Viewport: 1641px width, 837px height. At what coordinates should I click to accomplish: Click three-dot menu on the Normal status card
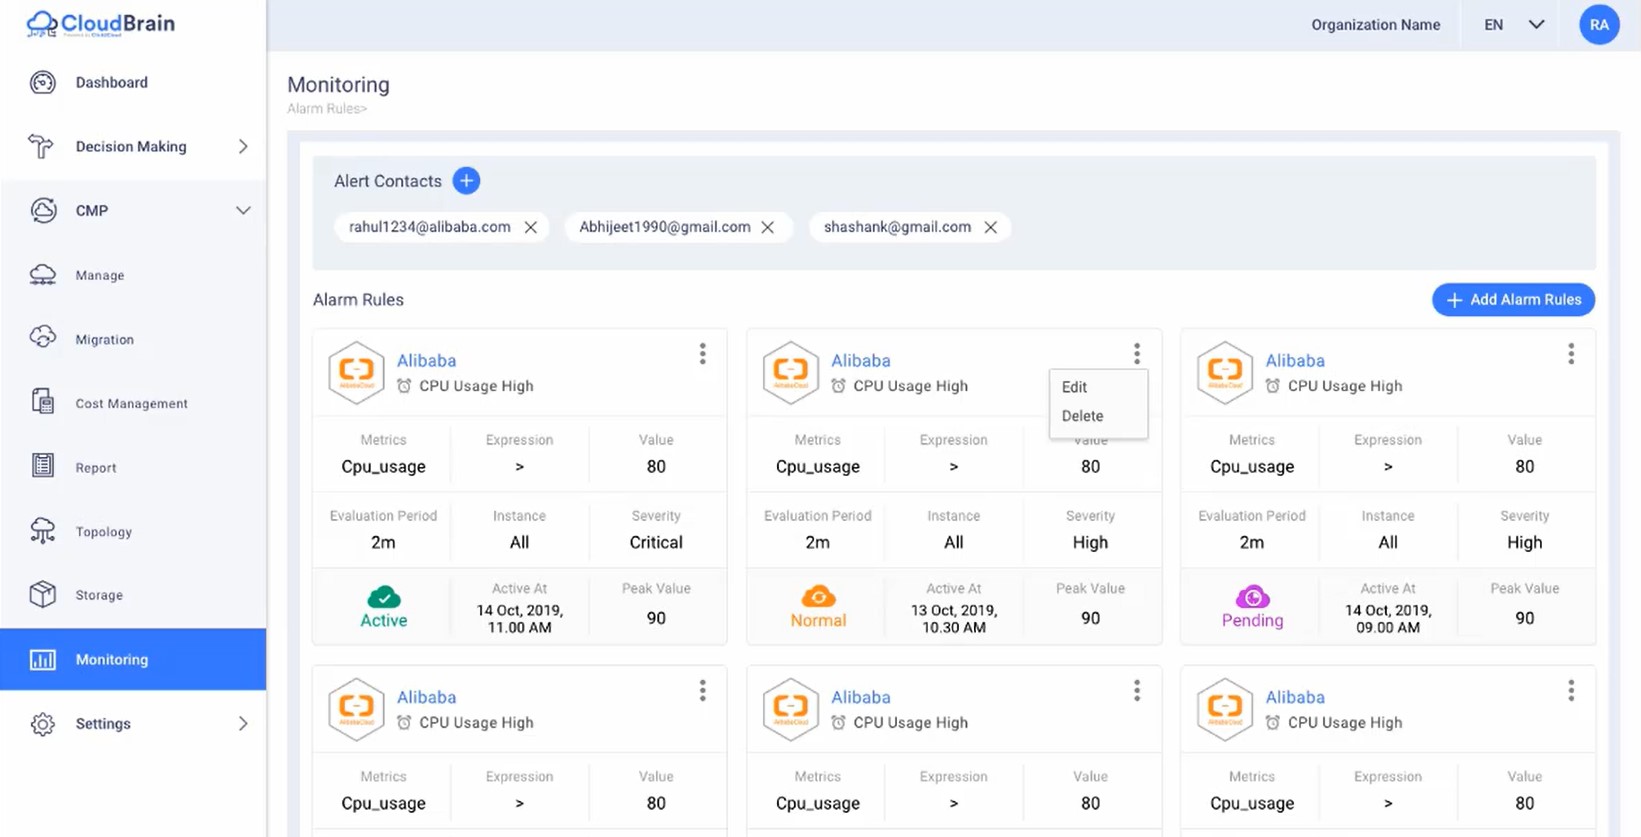1137,354
